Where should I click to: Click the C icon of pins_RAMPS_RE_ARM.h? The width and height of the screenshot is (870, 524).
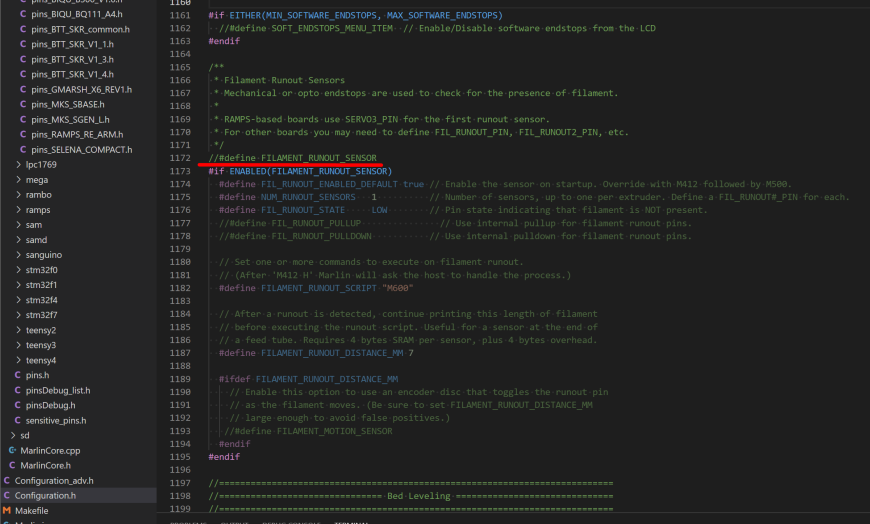(23, 134)
